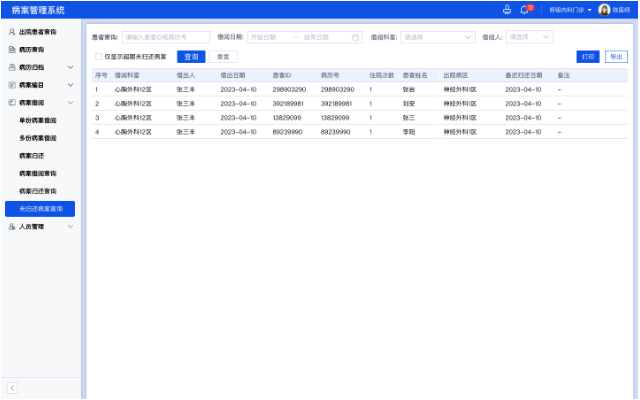640x400 pixels.
Task: Click the 人员管理 icon in the sidebar
Action: (x=11, y=227)
